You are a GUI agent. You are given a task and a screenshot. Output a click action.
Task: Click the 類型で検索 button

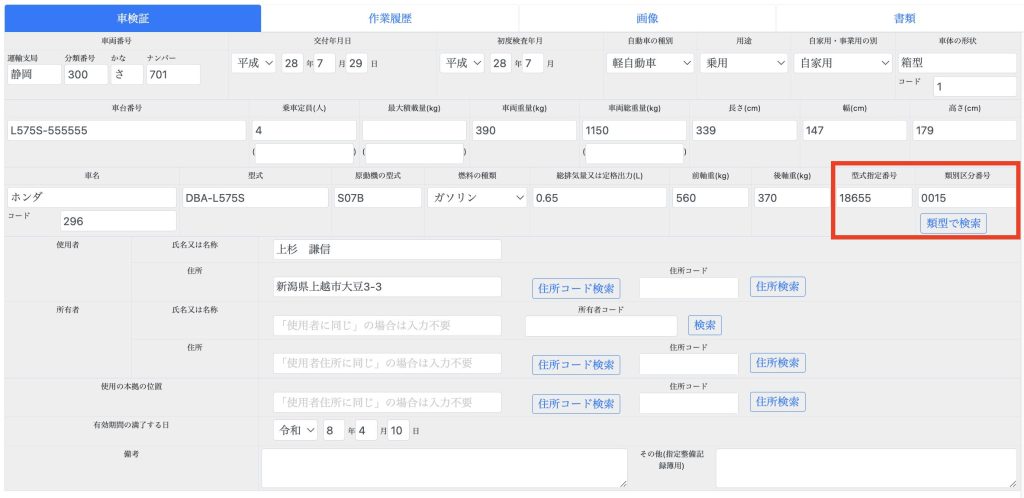[953, 223]
